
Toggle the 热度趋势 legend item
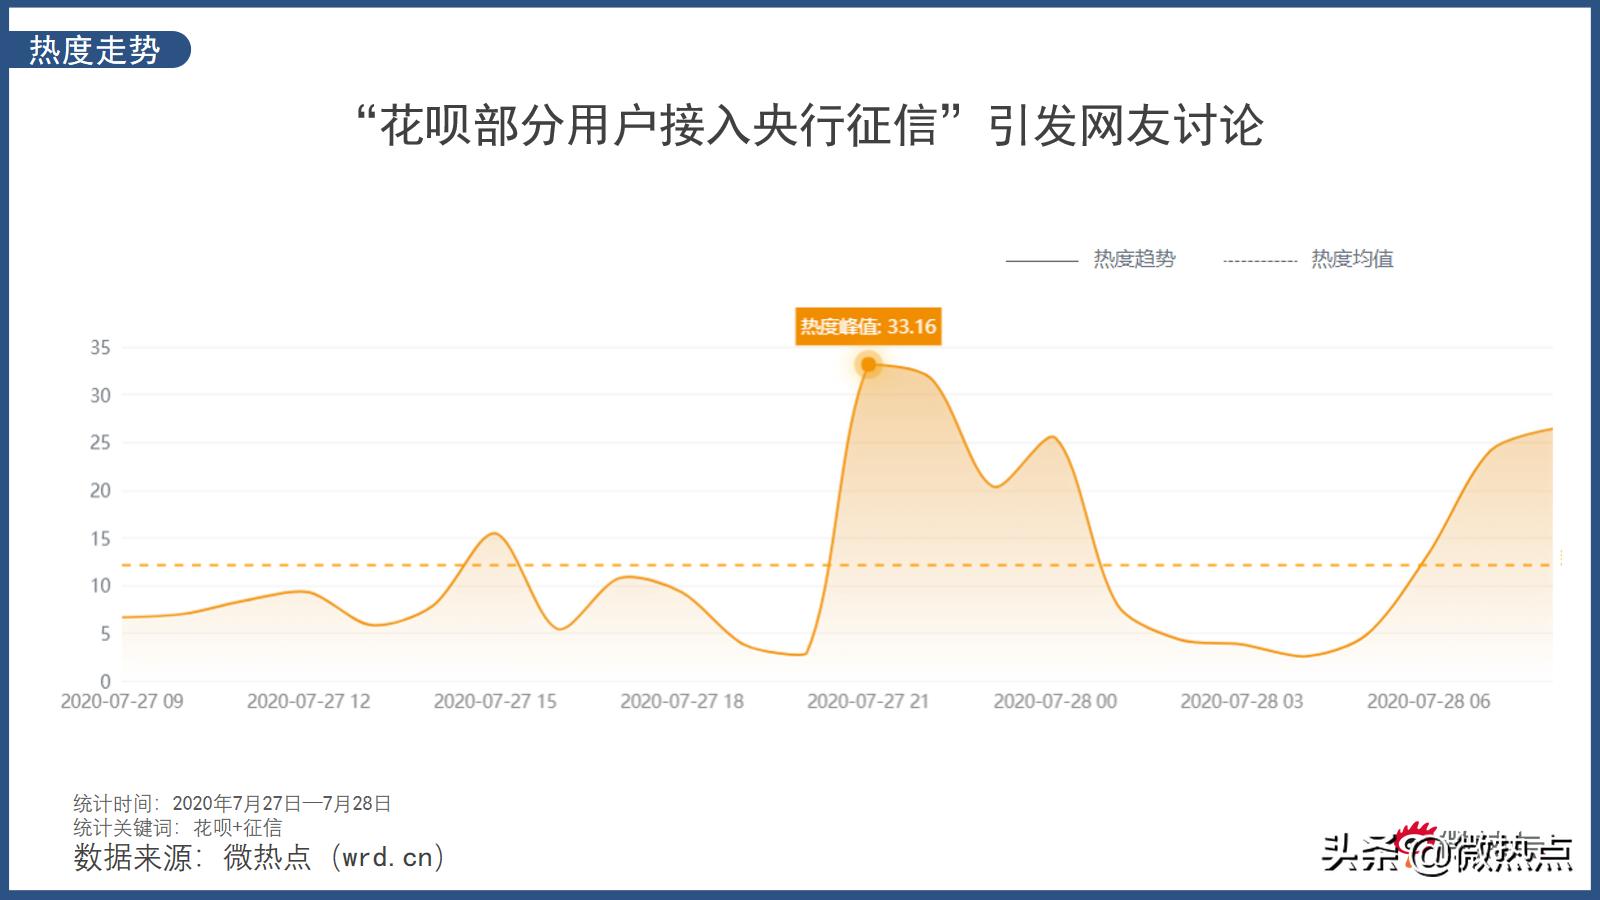[x=1090, y=259]
